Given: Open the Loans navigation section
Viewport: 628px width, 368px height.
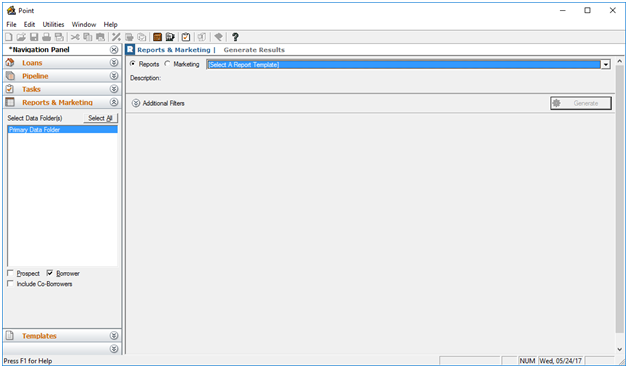Looking at the screenshot, I should coord(32,63).
